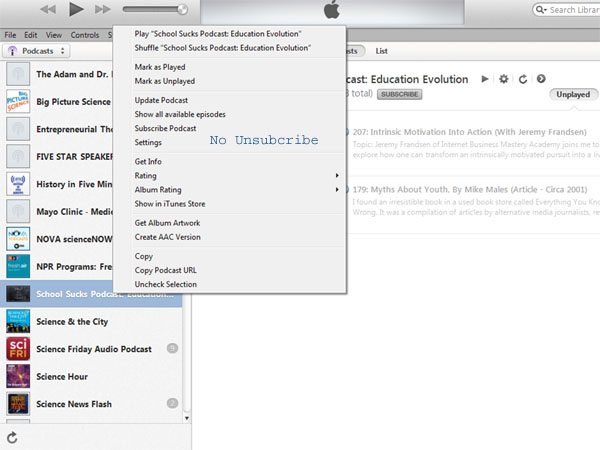
Task: Select the Entrepreneurial podcast row
Action: pos(59,129)
